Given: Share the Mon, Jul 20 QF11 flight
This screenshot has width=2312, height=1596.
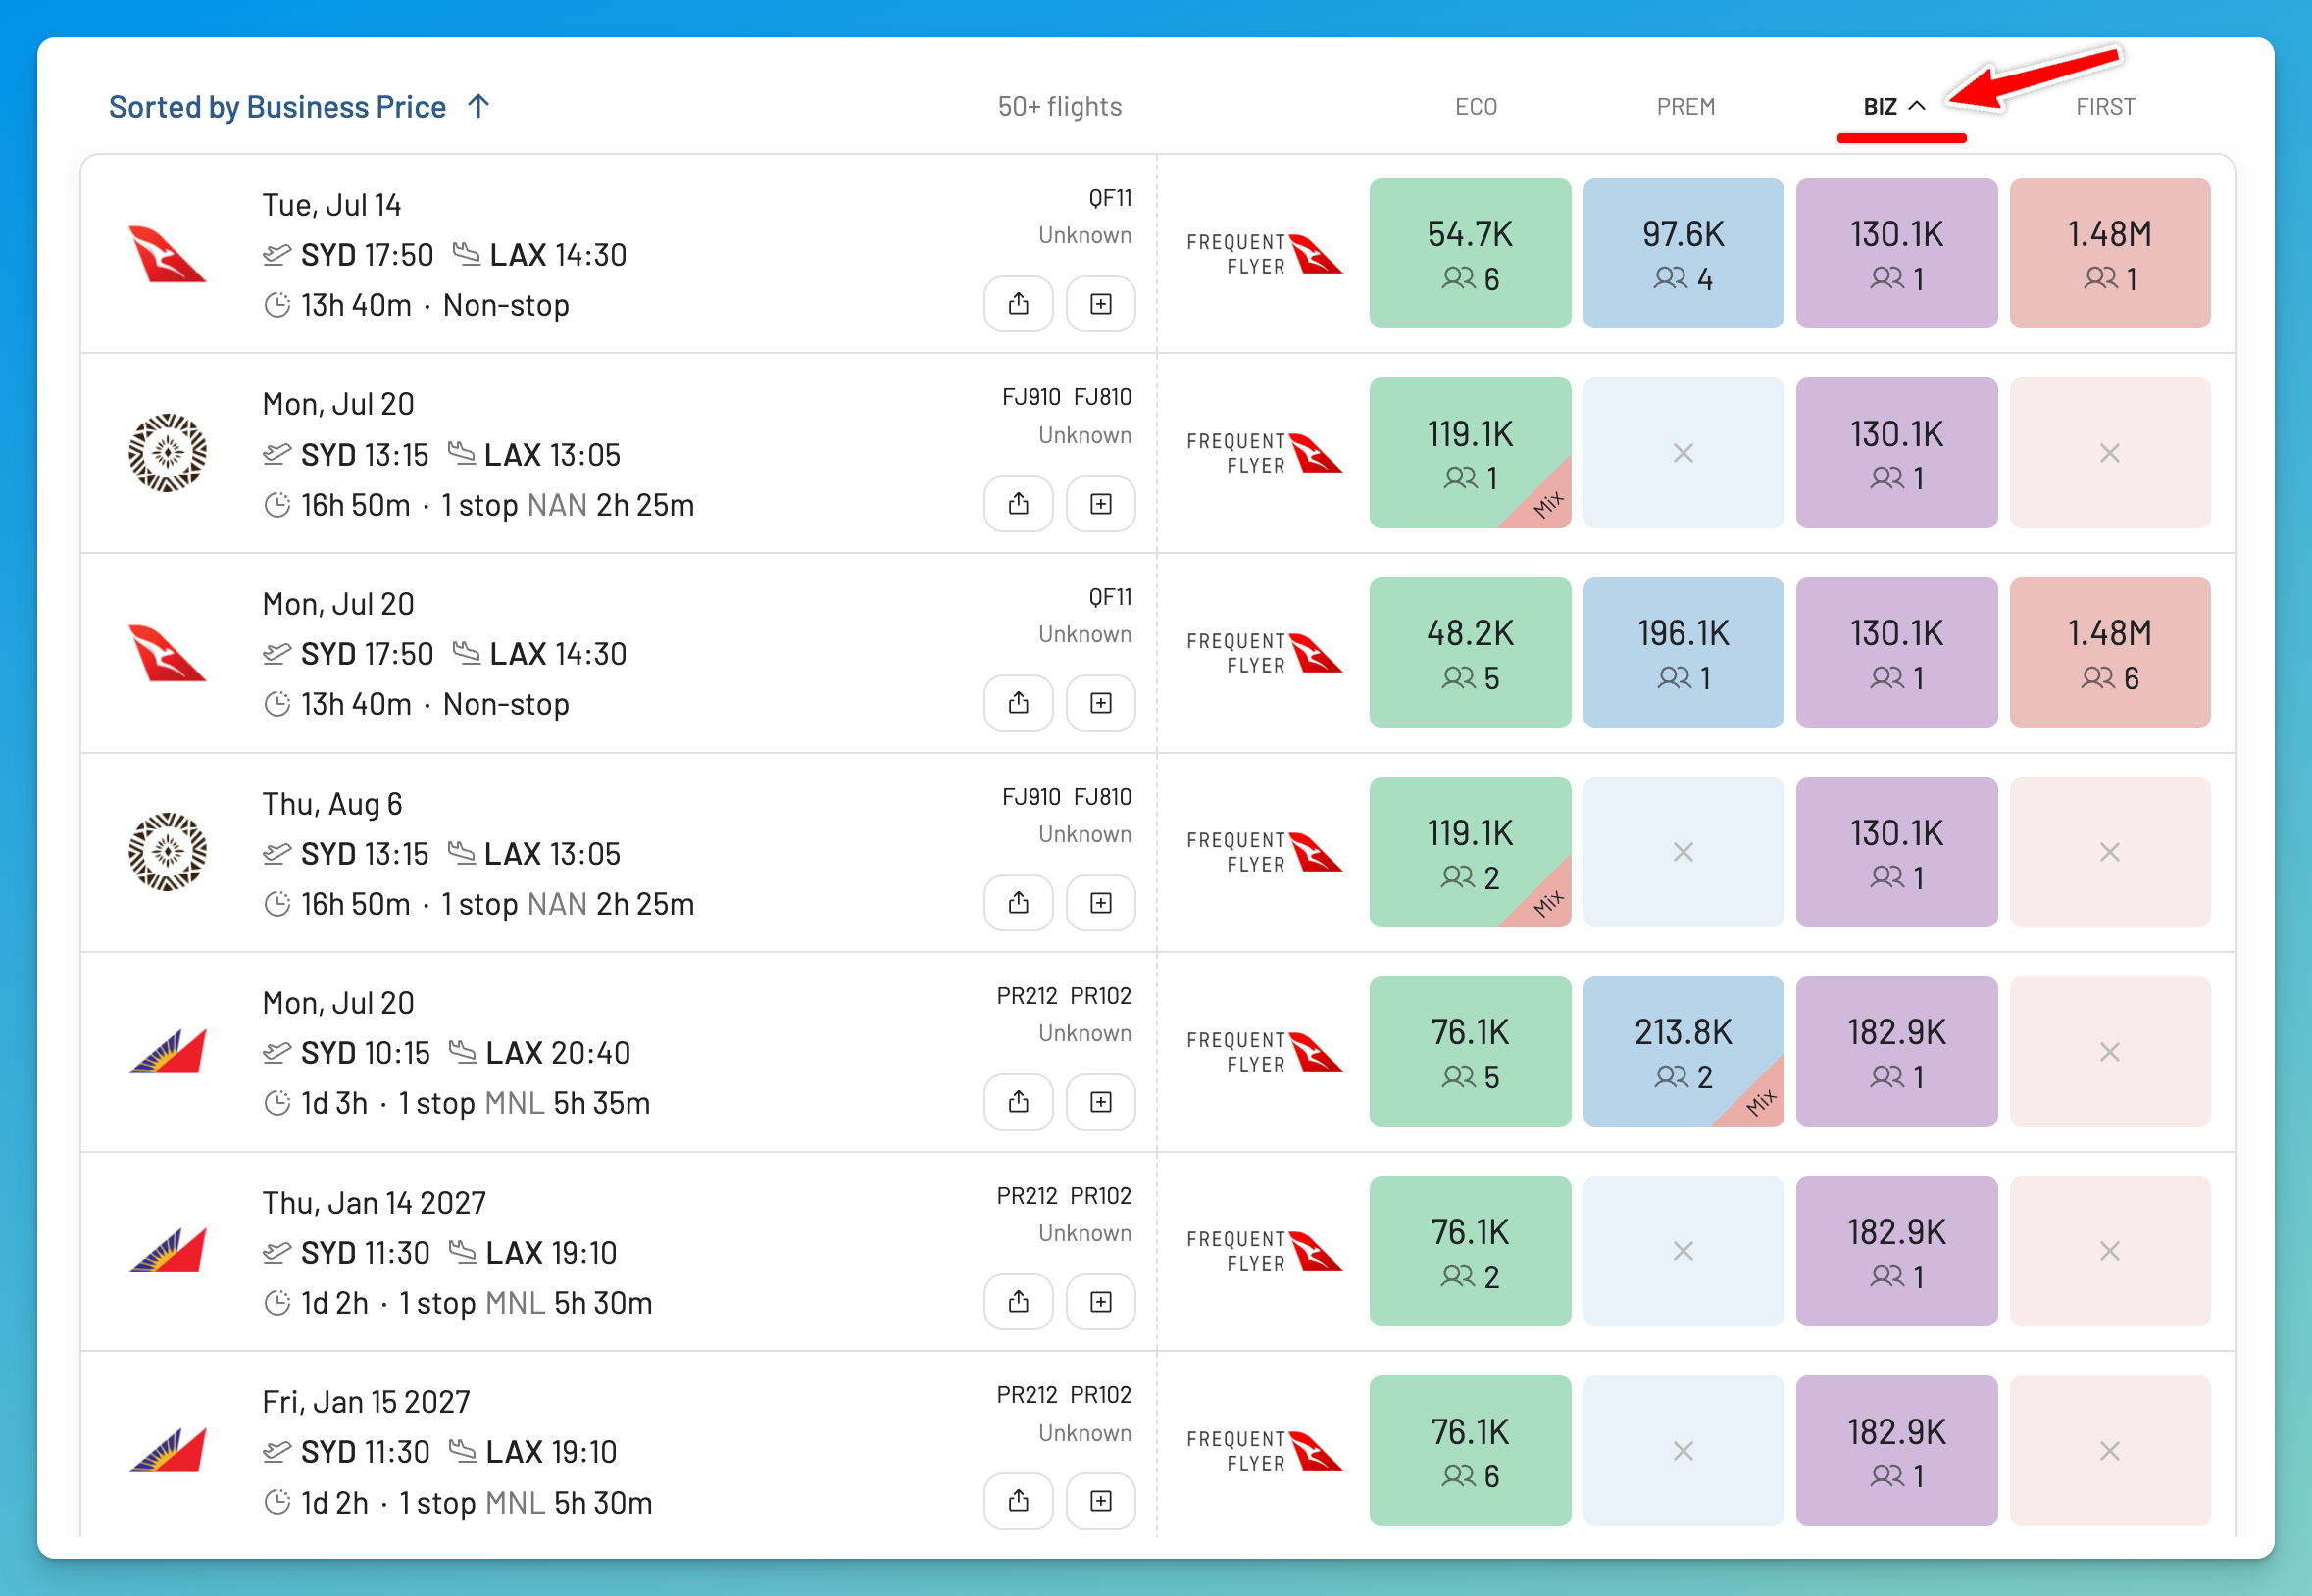Looking at the screenshot, I should [x=1018, y=703].
